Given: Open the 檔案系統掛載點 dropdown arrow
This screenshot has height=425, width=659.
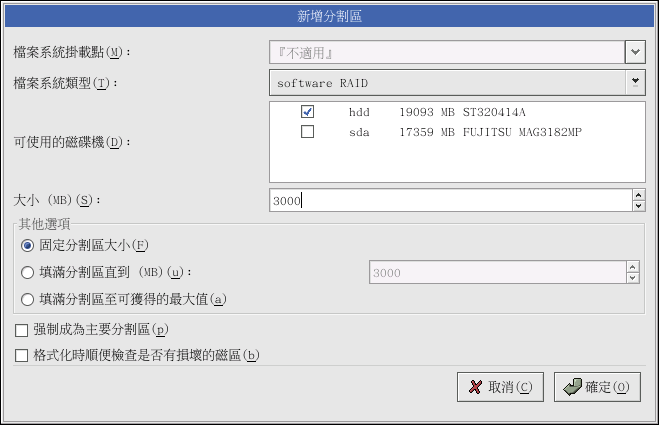Looking at the screenshot, I should 635,51.
